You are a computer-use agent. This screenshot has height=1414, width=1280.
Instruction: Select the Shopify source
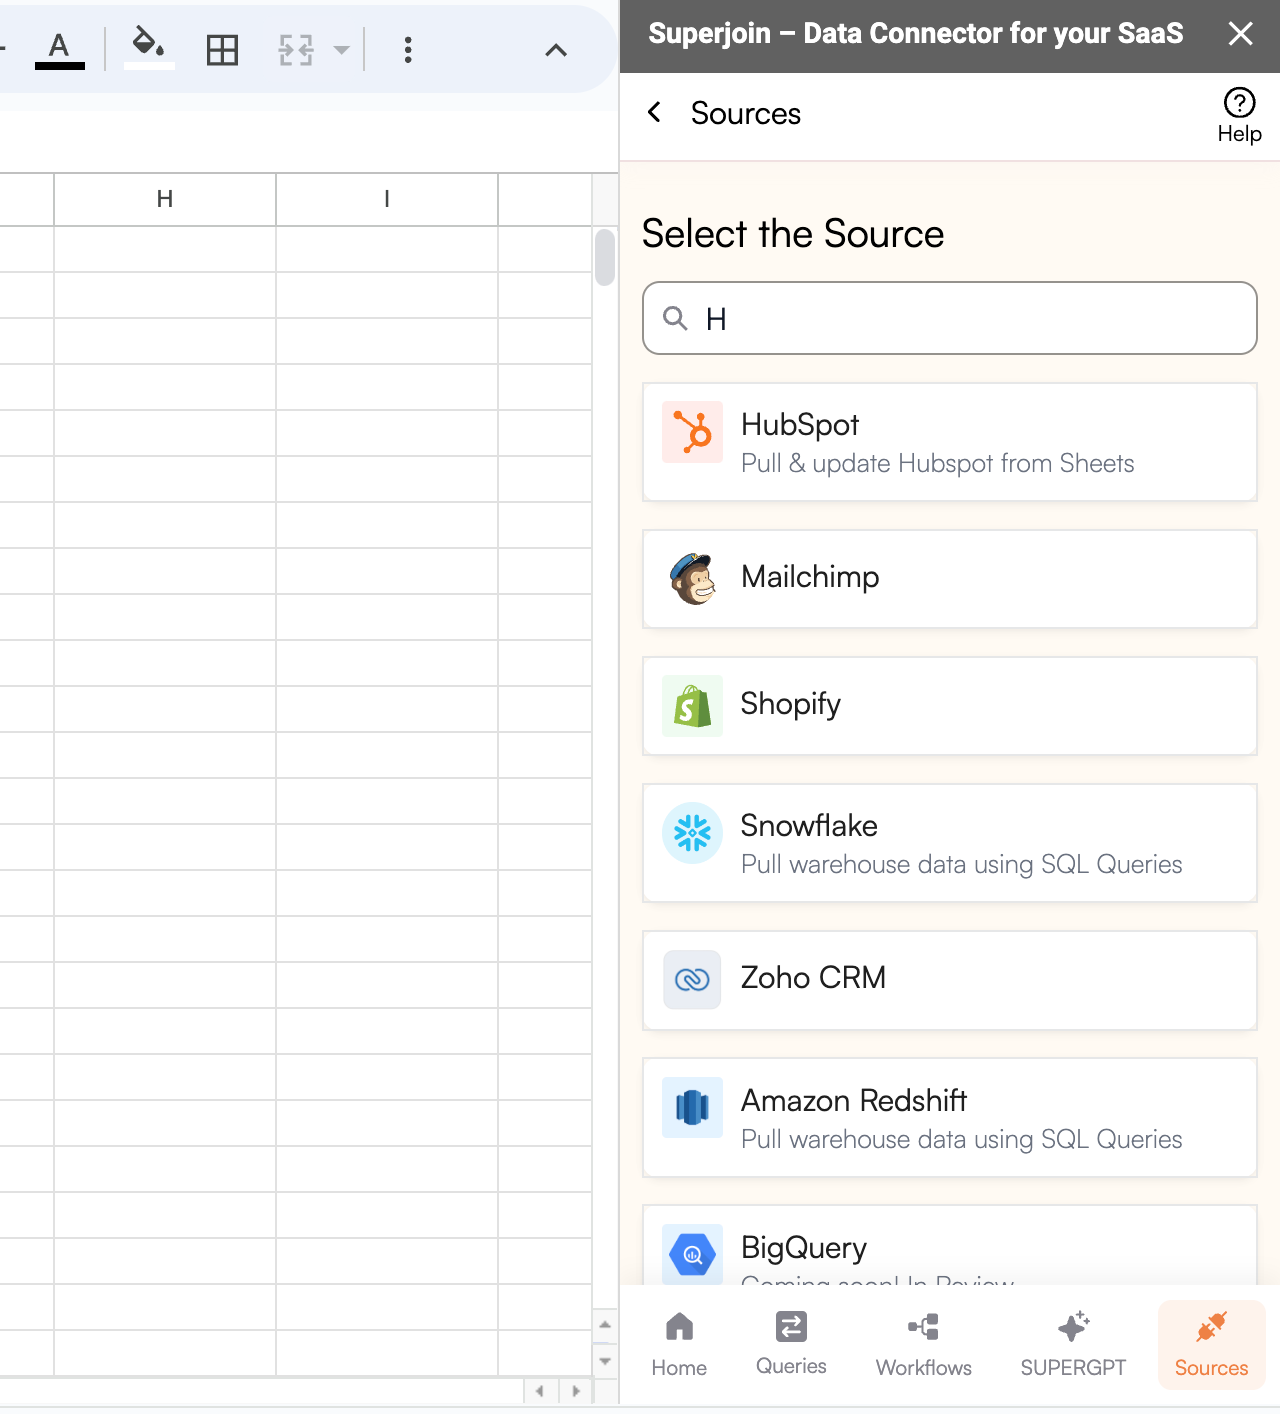click(x=949, y=706)
